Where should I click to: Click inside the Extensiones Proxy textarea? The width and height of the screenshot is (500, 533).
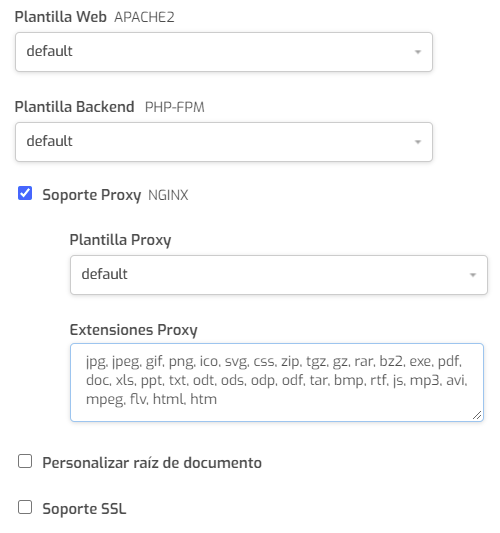point(277,382)
